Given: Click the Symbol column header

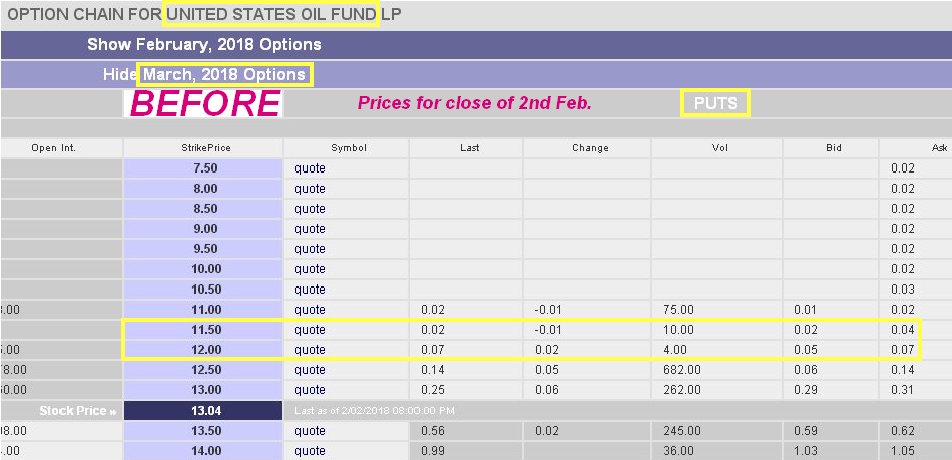Looking at the screenshot, I should coord(348,147).
